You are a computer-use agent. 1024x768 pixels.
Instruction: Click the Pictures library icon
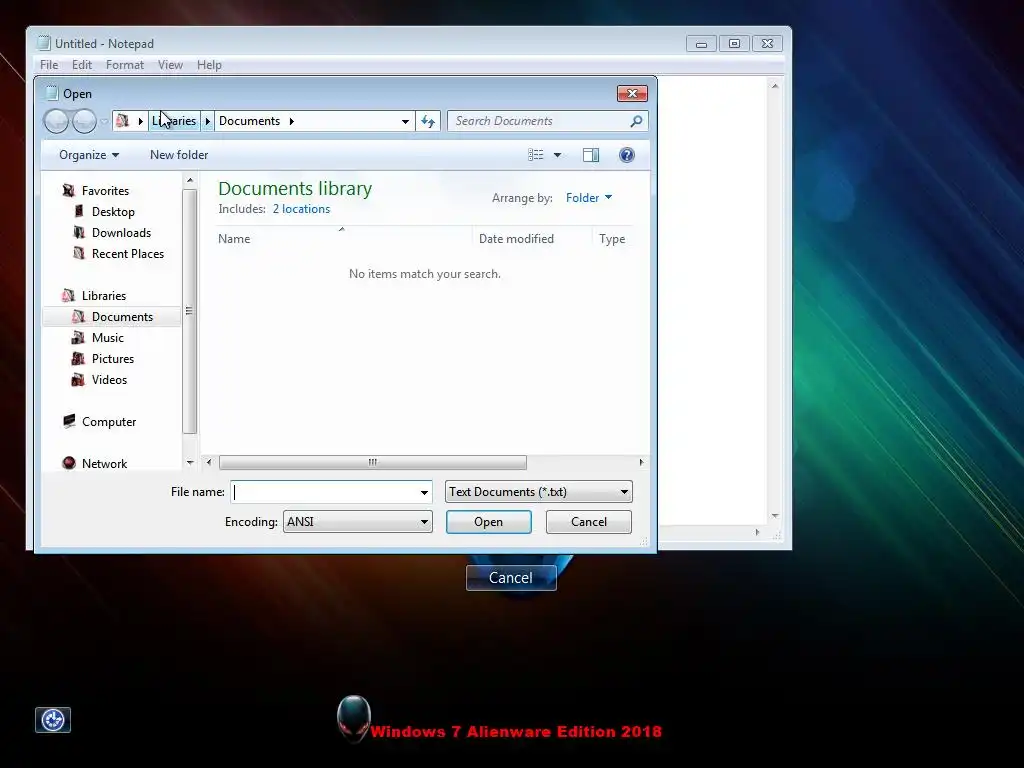78,359
